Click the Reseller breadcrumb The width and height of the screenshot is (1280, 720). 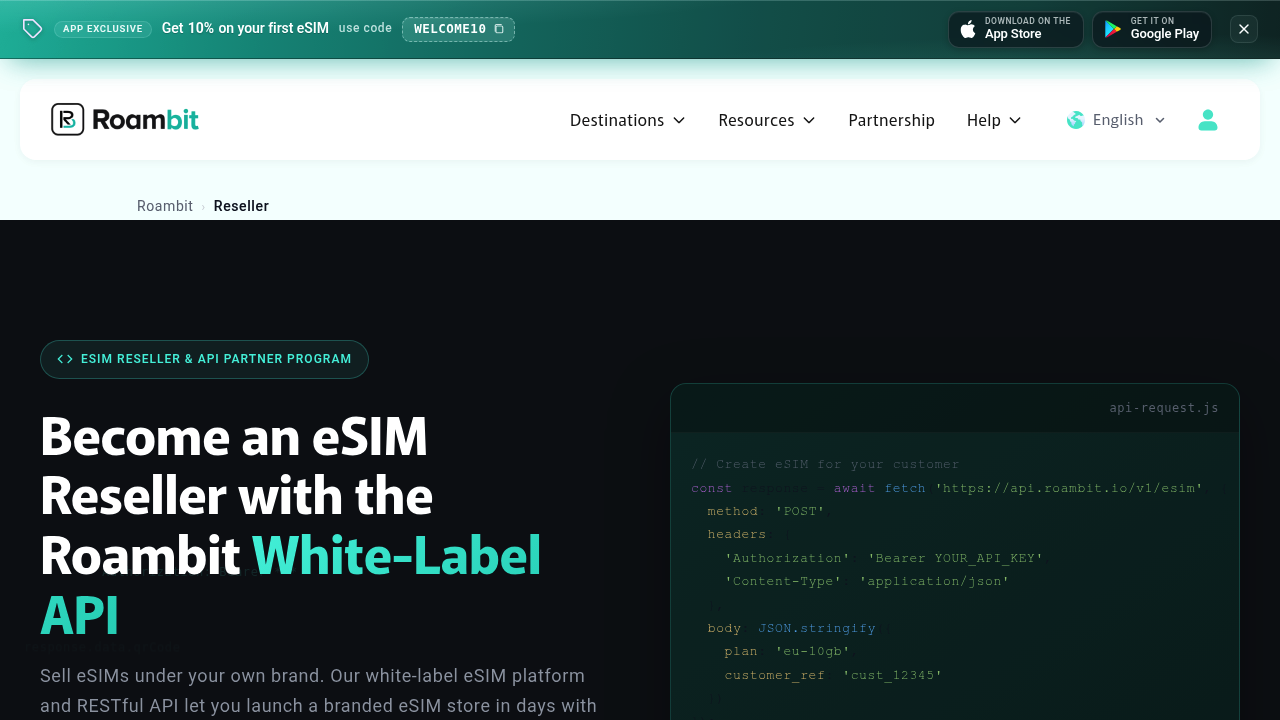click(x=241, y=206)
